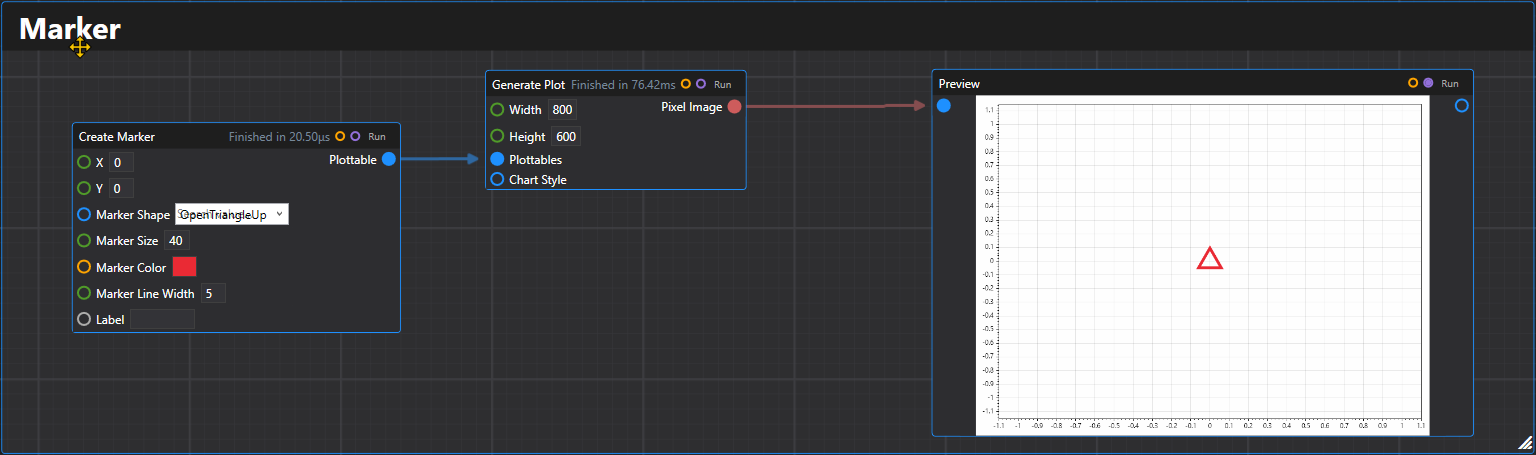Click the Marker Line Width field showing 5

[214, 293]
